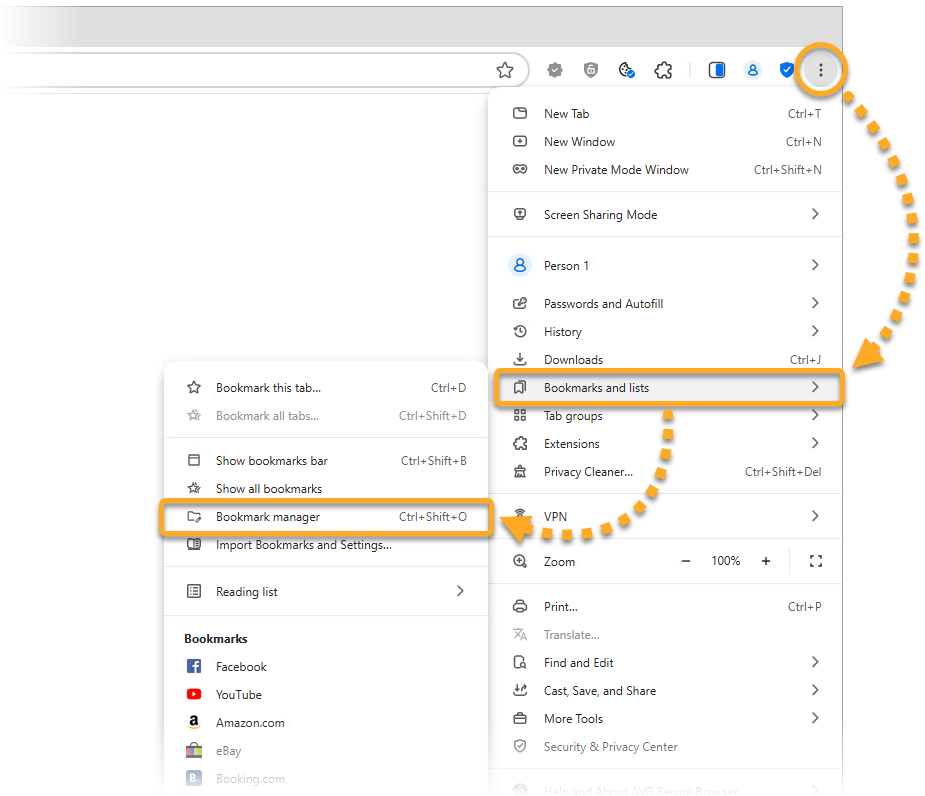Toggle Show bookmarks bar
This screenshot has width=925, height=796.
[271, 461]
